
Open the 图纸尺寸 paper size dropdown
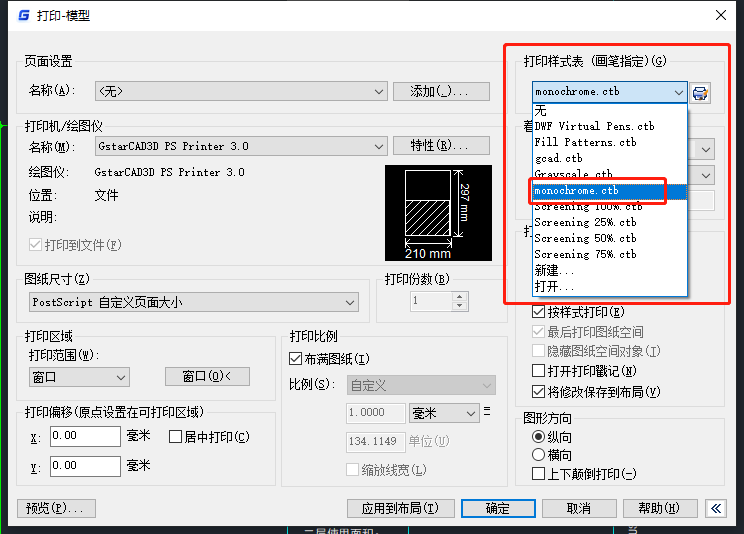pos(194,302)
